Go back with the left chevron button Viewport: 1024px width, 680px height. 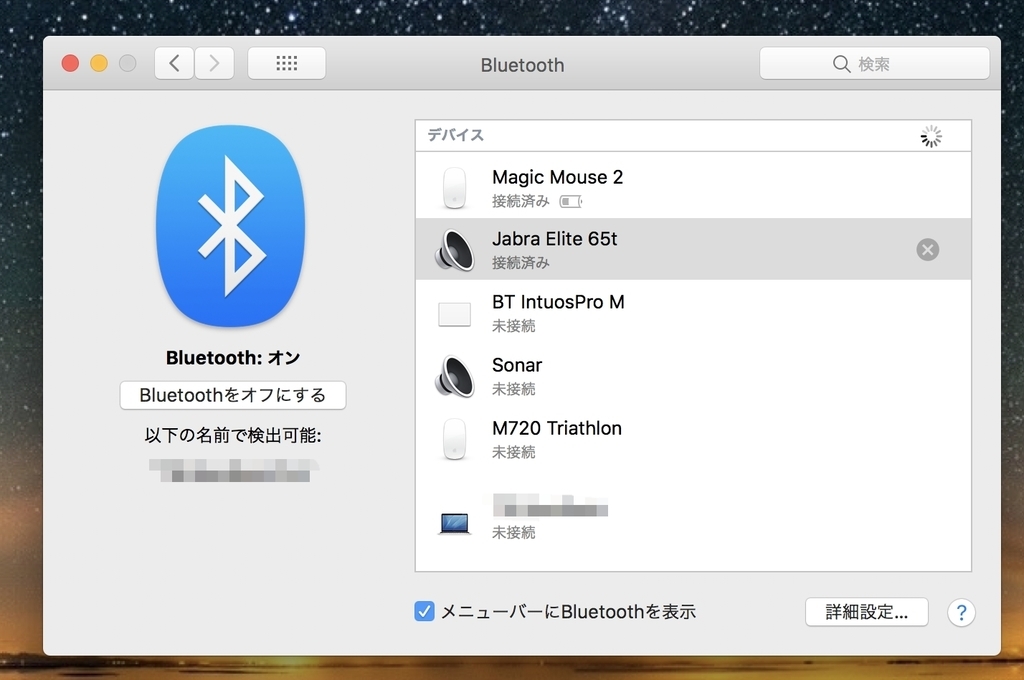tap(174, 63)
